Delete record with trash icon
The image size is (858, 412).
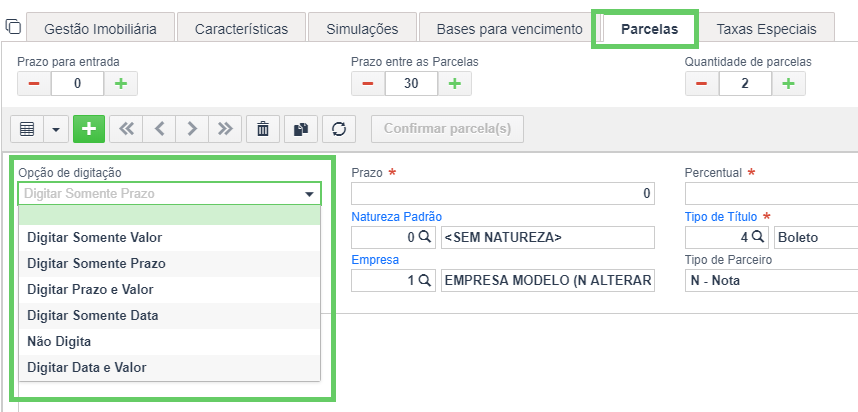coord(263,129)
